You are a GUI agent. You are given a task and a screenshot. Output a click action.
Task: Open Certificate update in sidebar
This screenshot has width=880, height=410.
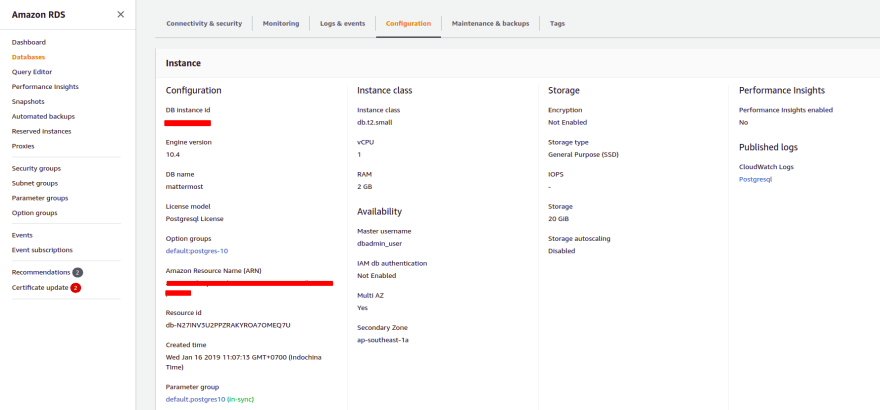(x=40, y=288)
